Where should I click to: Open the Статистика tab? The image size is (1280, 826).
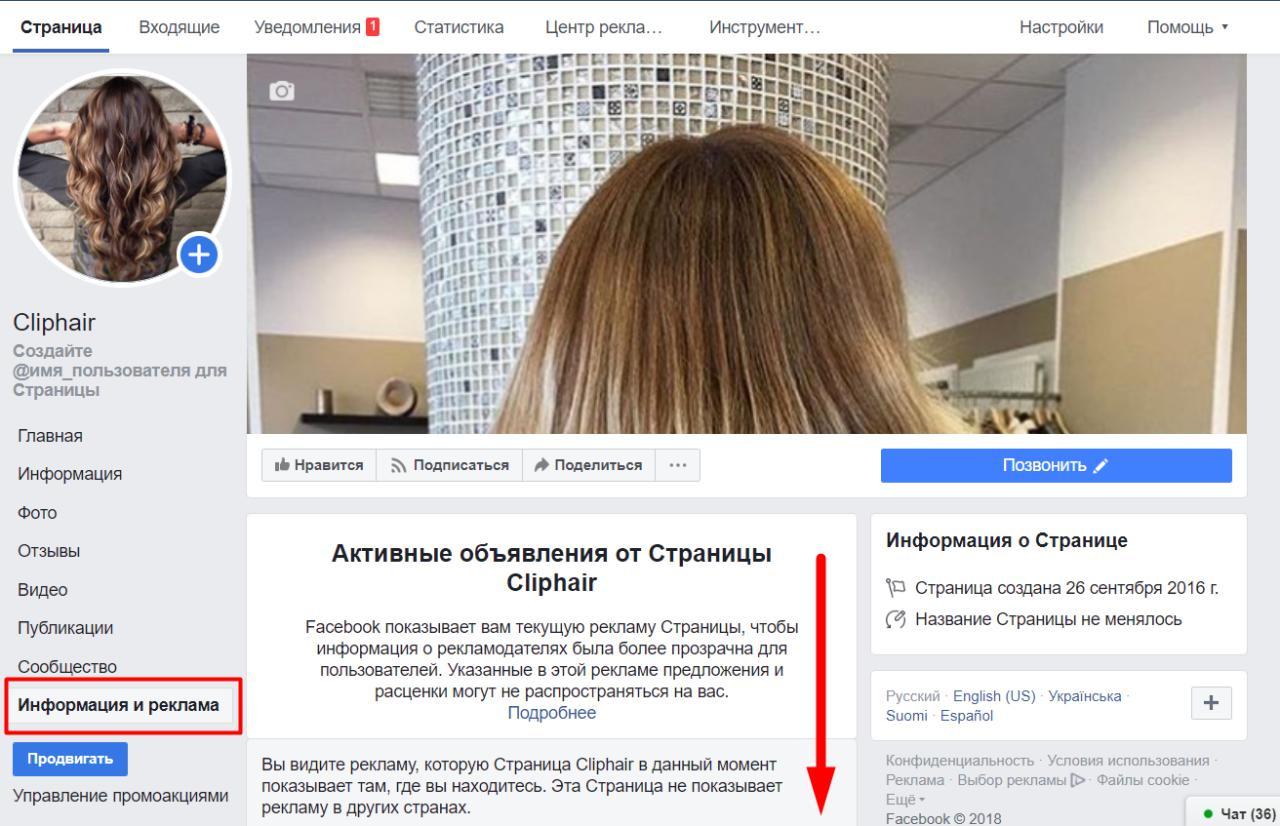coord(459,27)
